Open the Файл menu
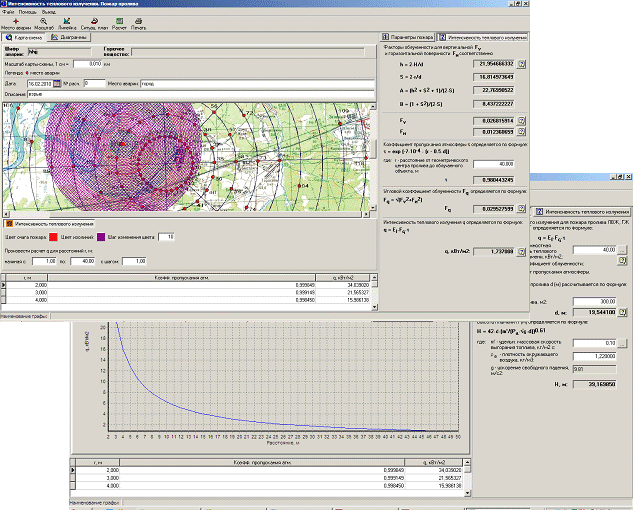Image resolution: width=633 pixels, height=510 pixels. pos(8,12)
